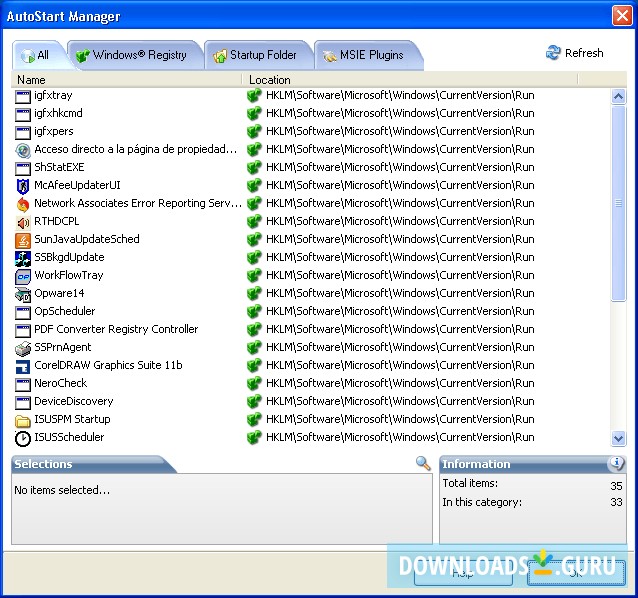The height and width of the screenshot is (598, 638).
Task: Click the scrollbar down arrow
Action: [618, 438]
